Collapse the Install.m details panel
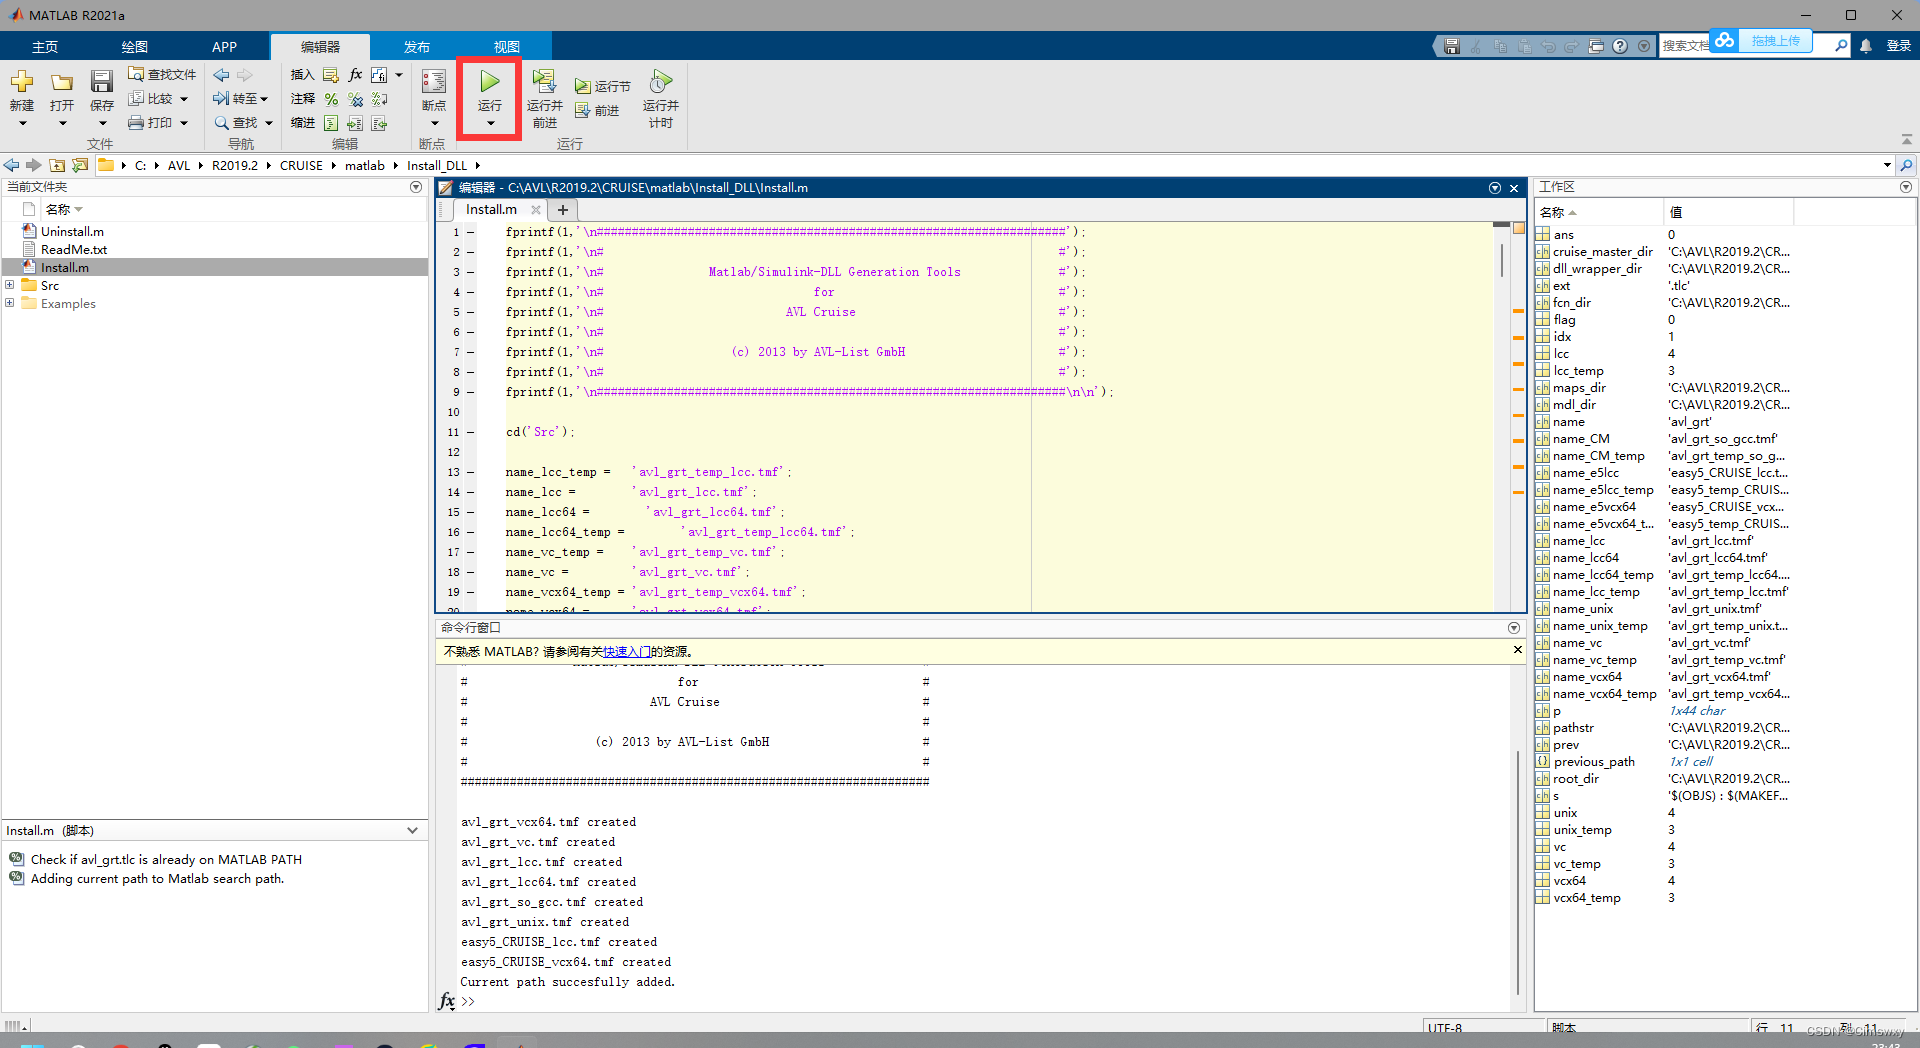The width and height of the screenshot is (1920, 1048). 412,830
